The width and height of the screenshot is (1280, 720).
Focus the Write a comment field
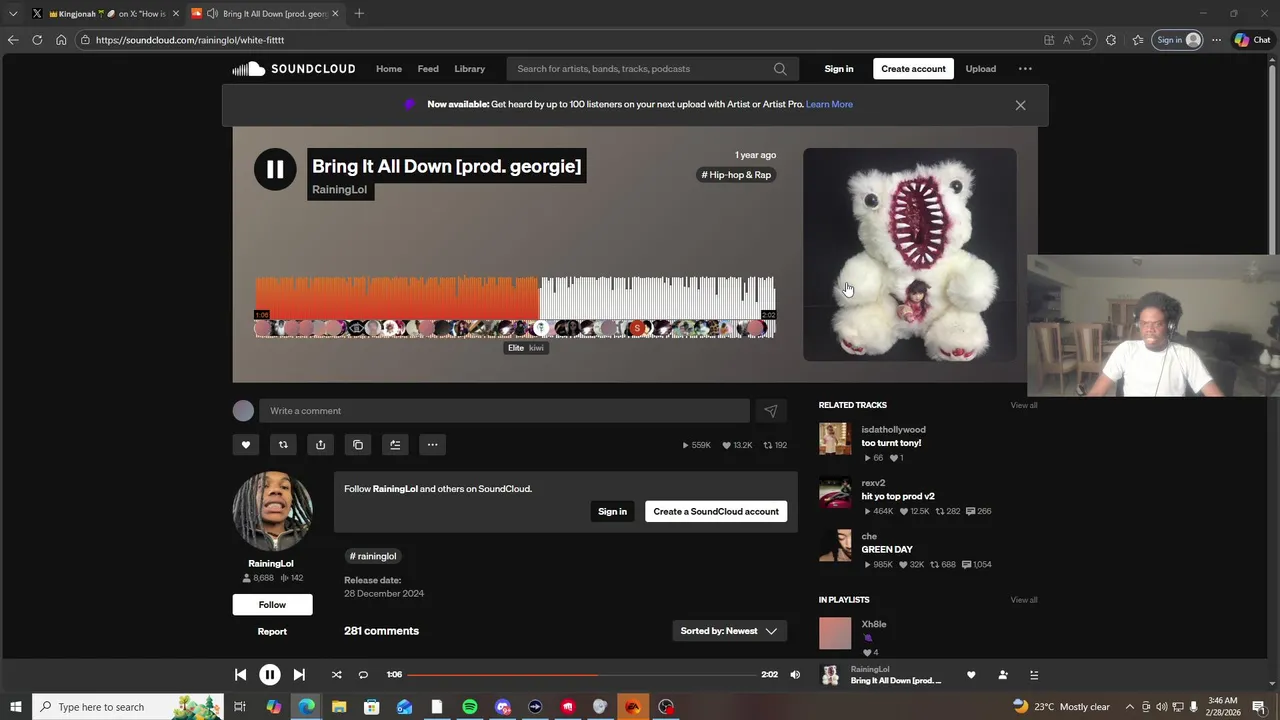coord(504,411)
